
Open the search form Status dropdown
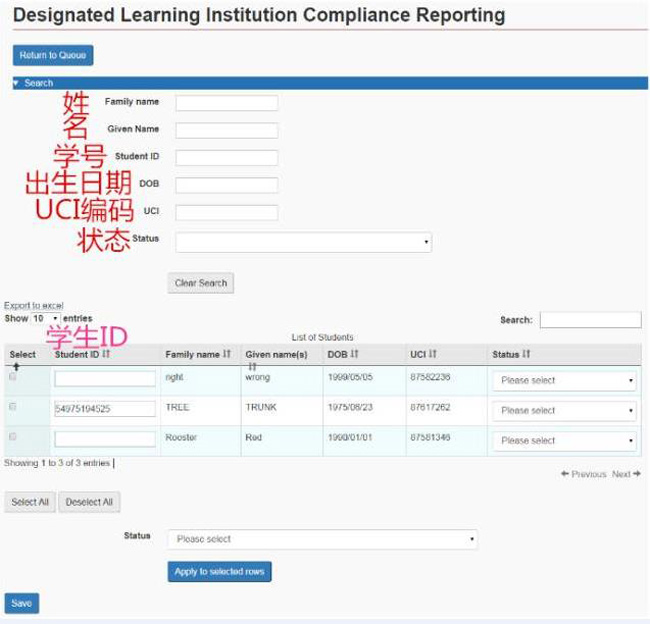click(x=303, y=242)
